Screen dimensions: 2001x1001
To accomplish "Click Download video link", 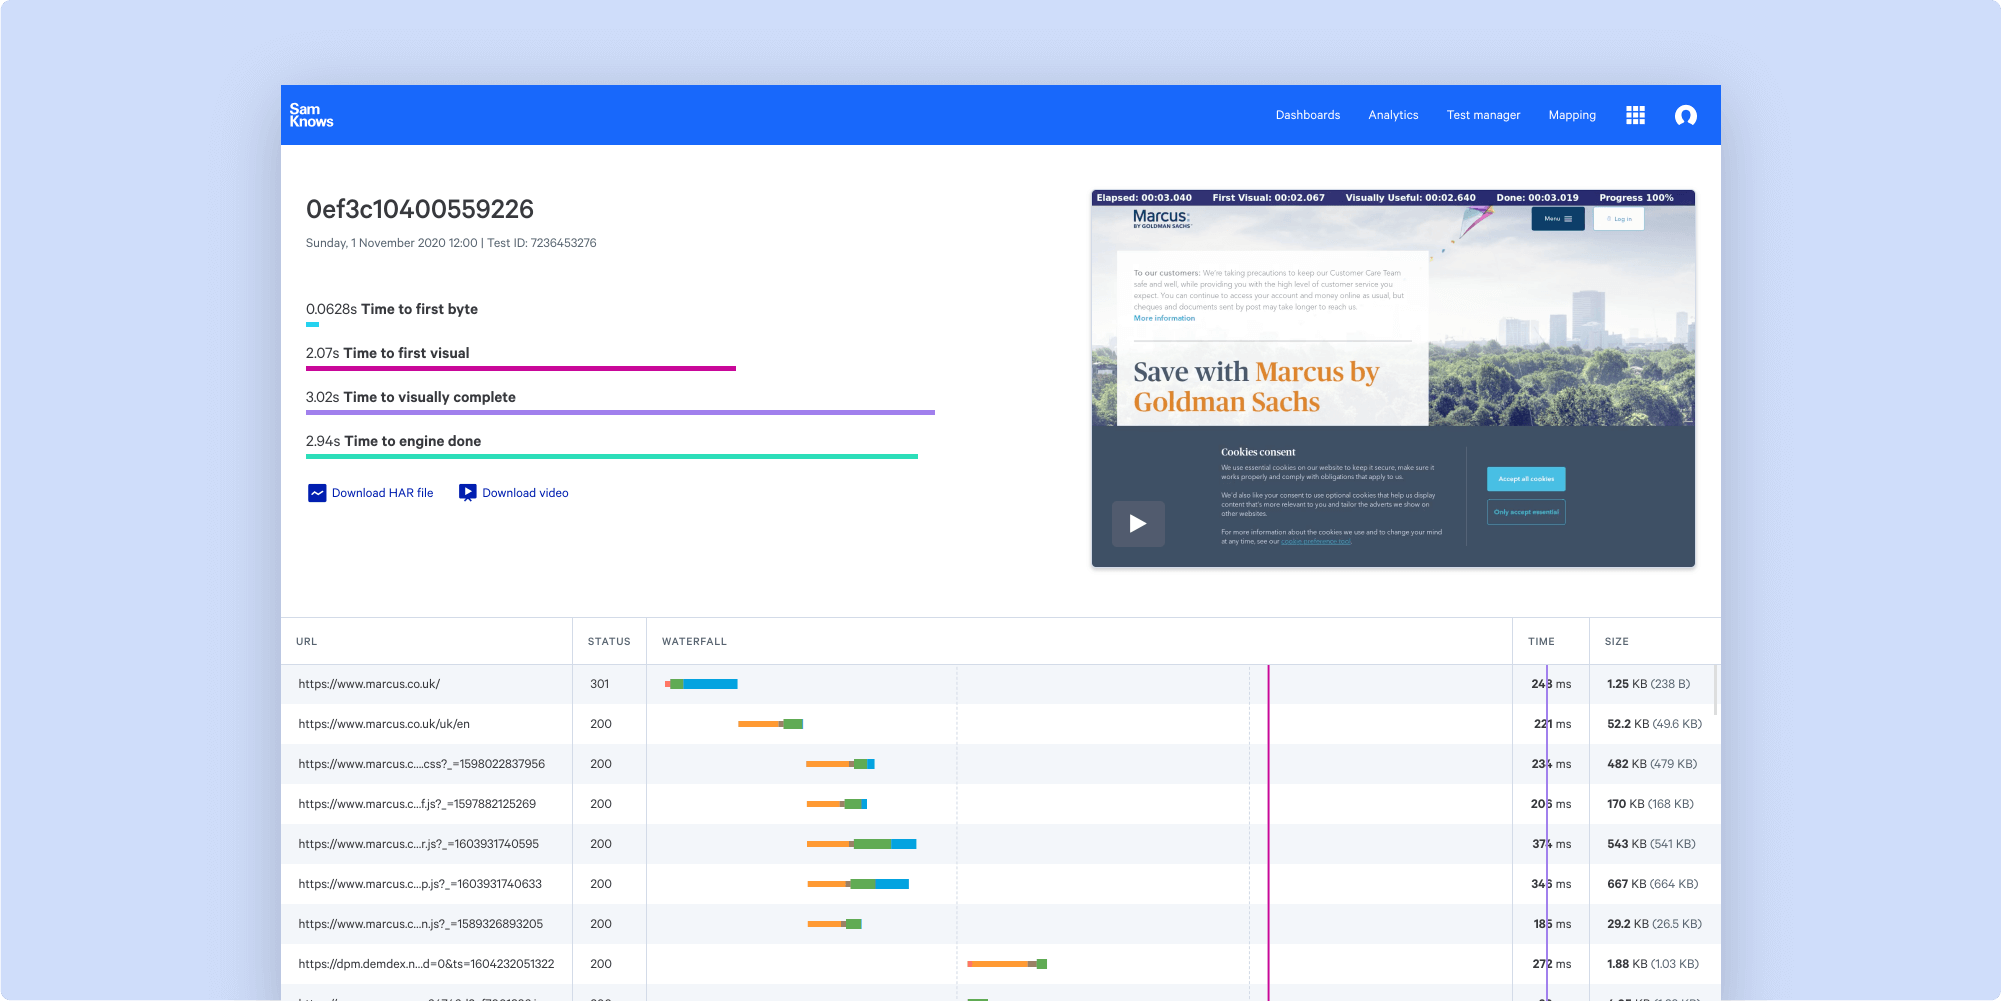I will click(525, 493).
